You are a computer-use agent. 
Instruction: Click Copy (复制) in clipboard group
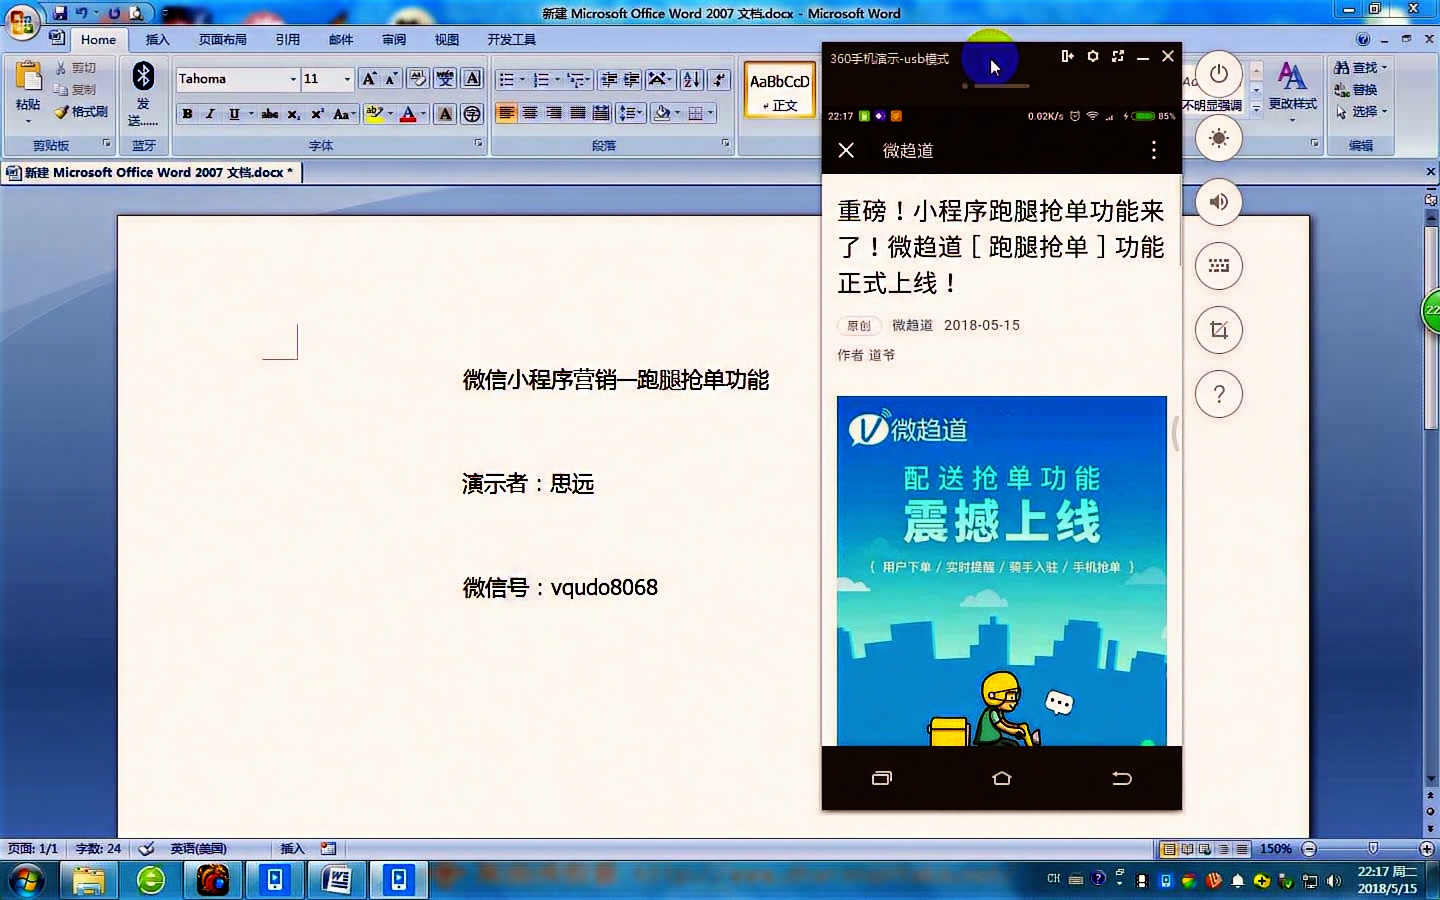pos(76,90)
